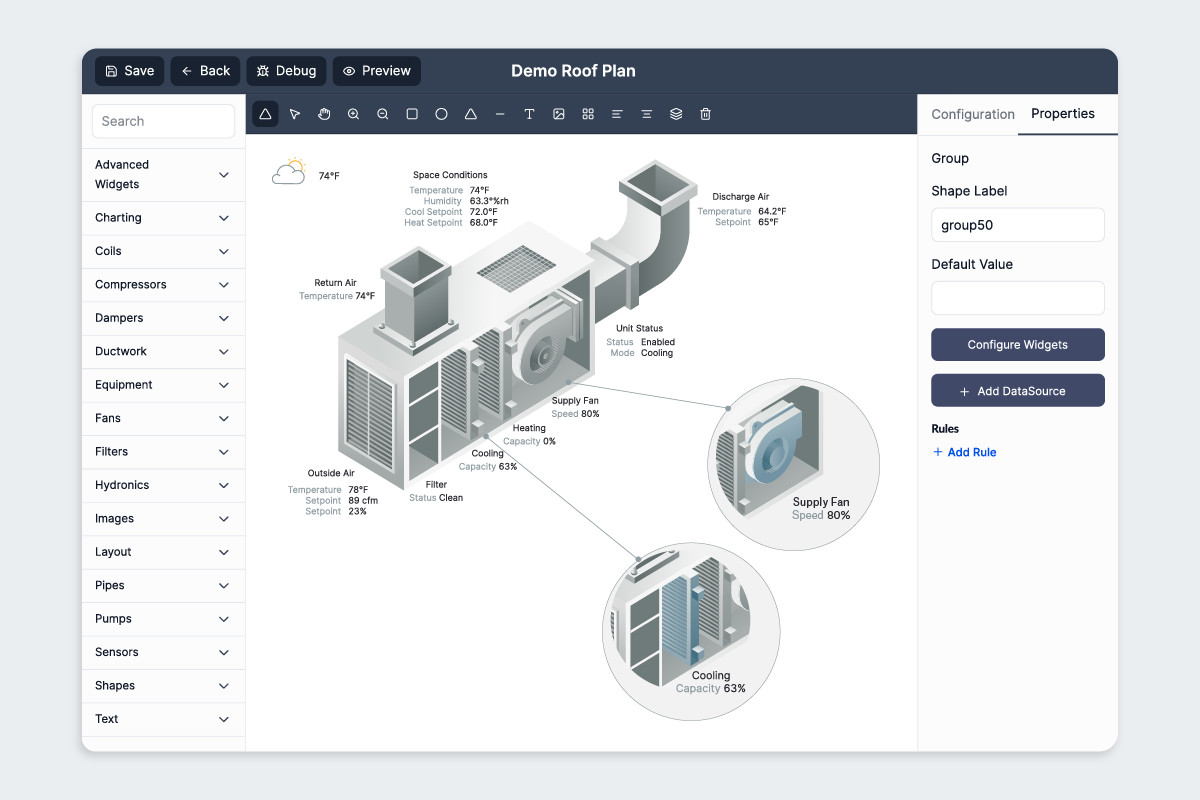Click the insert image icon
Viewport: 1200px width, 800px height.
pyautogui.click(x=559, y=114)
